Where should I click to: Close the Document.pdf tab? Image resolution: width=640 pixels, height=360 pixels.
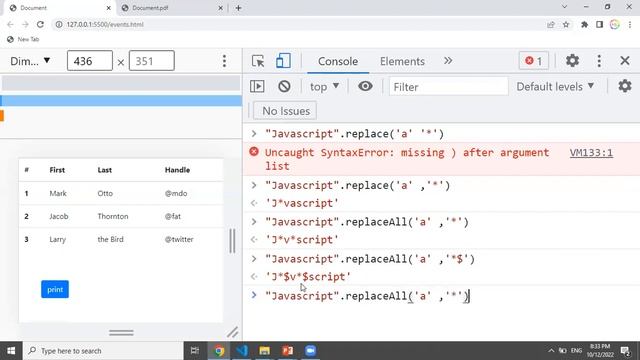pyautogui.click(x=220, y=8)
